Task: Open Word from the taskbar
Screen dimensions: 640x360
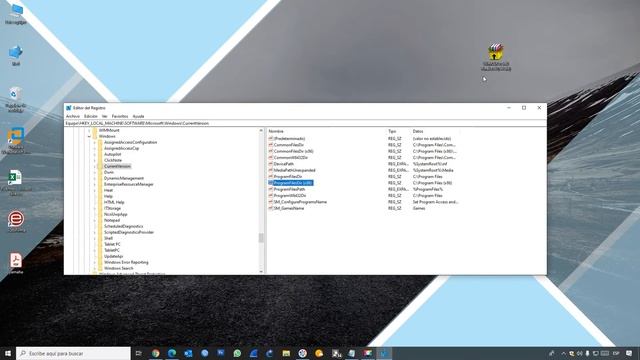Action: click(x=221, y=353)
